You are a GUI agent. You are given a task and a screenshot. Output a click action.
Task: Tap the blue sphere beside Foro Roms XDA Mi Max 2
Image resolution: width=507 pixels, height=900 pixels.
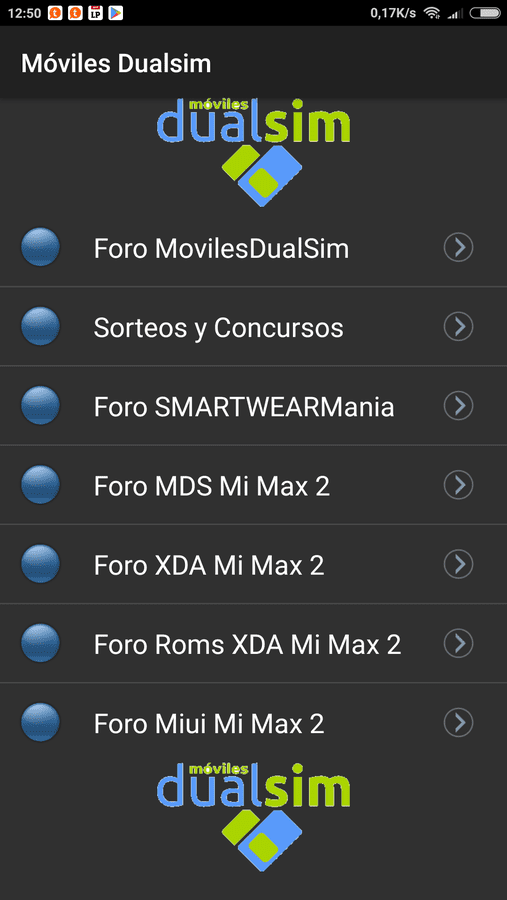(40, 643)
